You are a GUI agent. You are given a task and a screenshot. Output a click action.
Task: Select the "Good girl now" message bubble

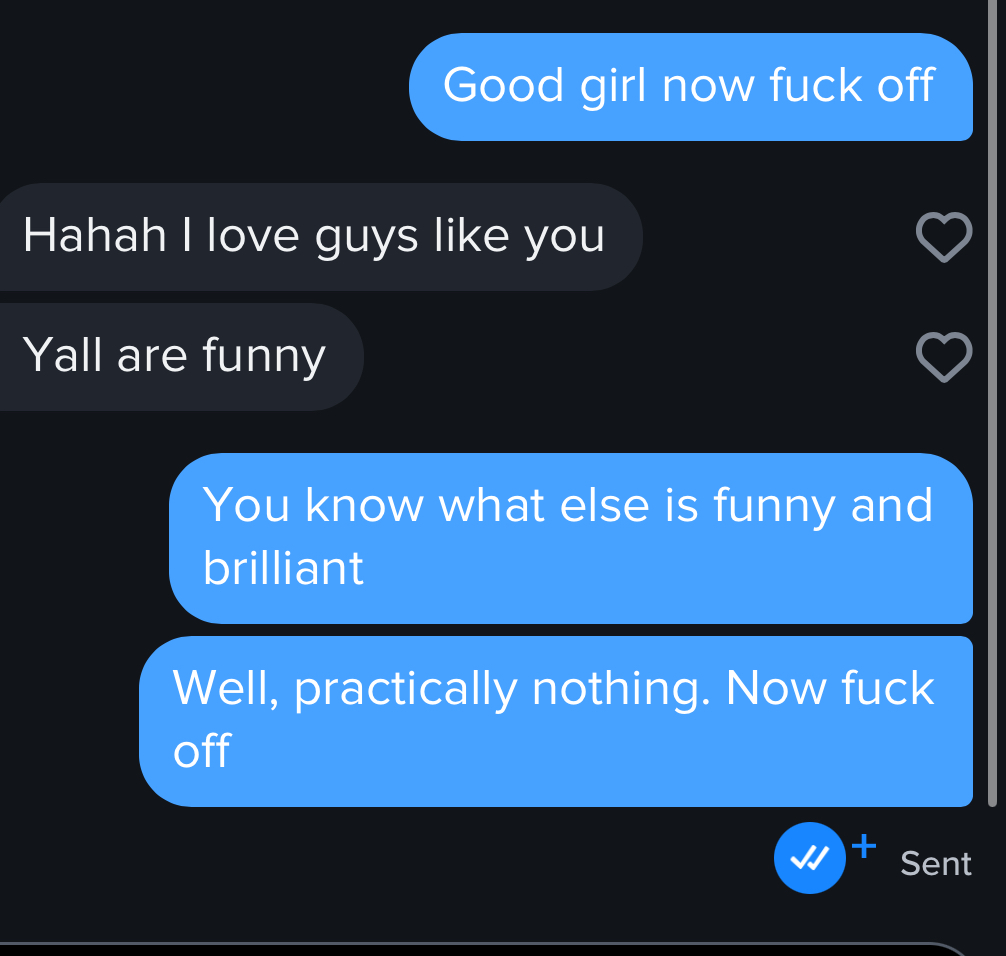click(x=690, y=86)
